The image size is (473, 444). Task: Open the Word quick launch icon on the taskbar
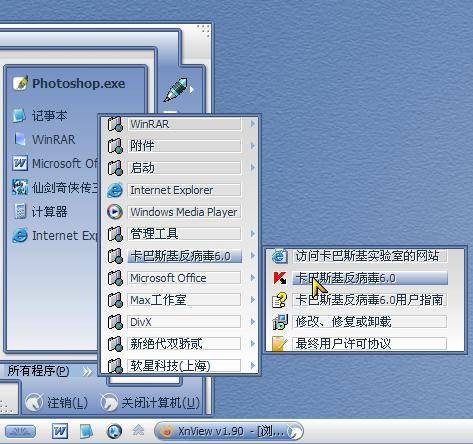60,431
